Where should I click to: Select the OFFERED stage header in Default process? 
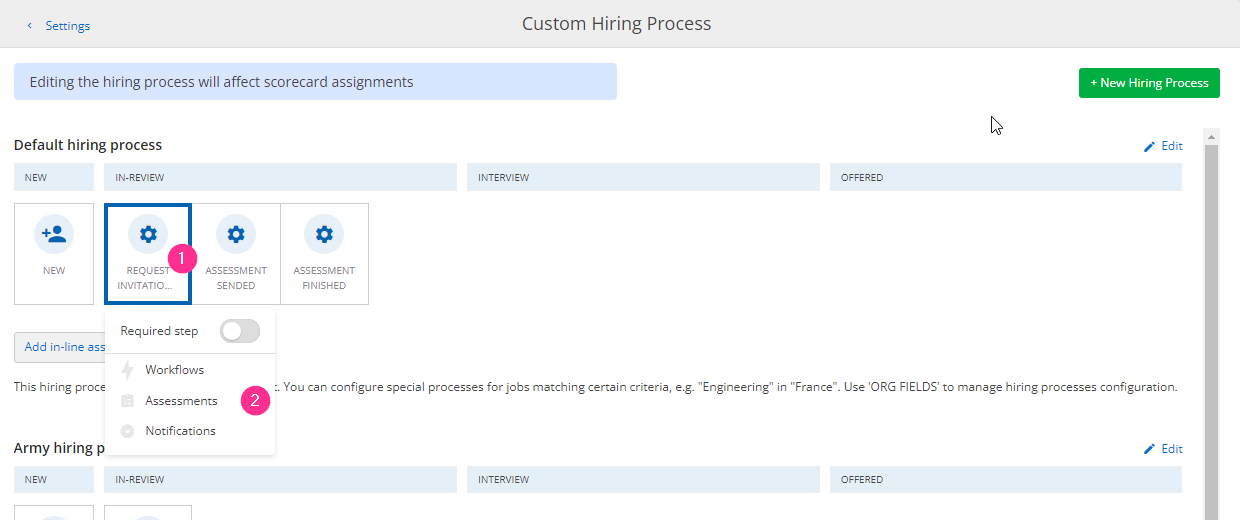pos(1005,177)
